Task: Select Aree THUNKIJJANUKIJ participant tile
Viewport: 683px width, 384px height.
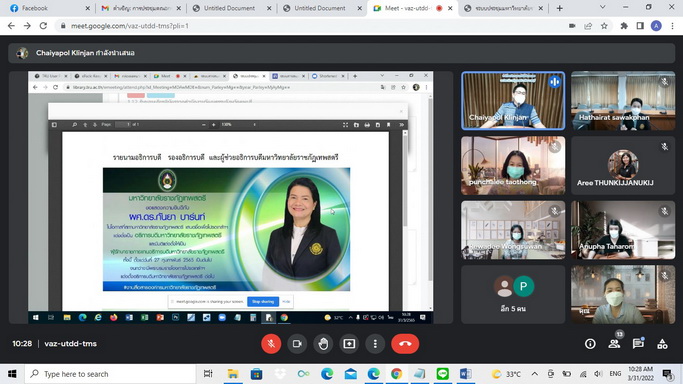Action: [x=623, y=165]
